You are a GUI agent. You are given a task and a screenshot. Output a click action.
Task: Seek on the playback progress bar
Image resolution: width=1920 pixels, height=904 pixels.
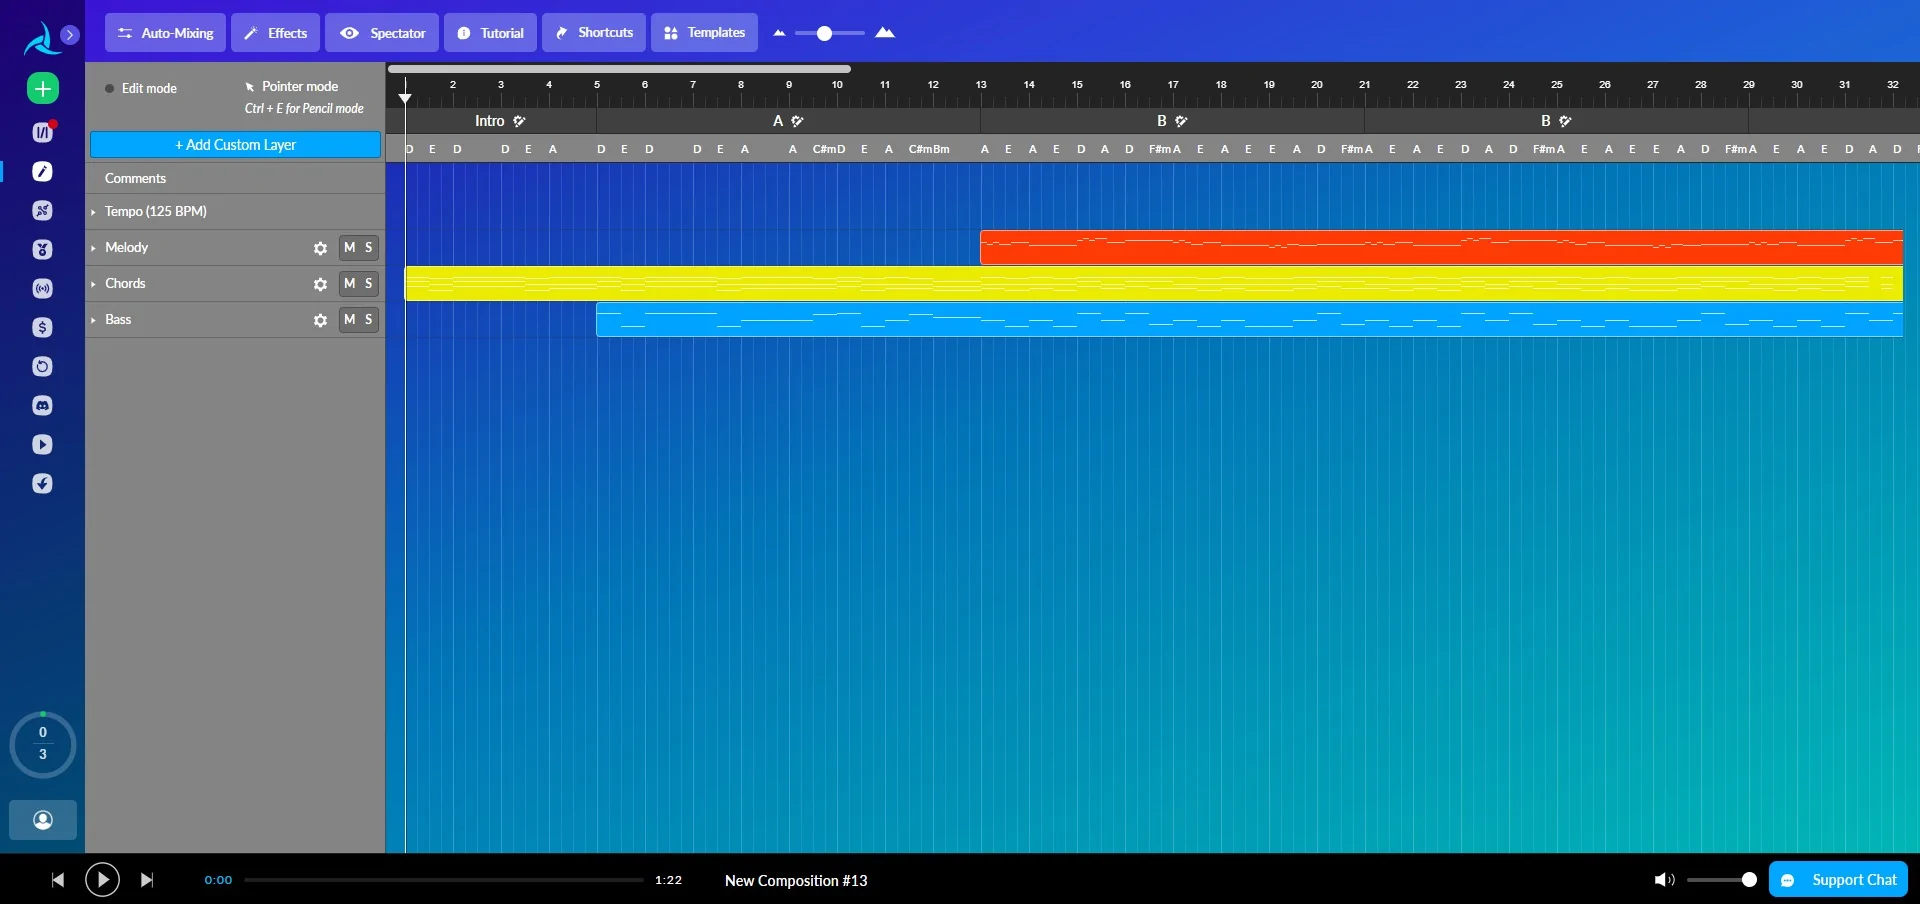point(444,880)
